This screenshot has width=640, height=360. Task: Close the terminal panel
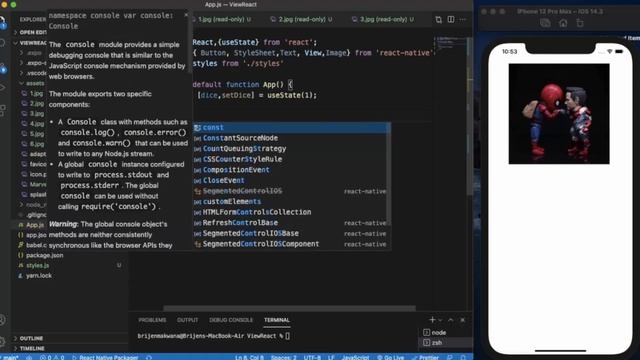pyautogui.click(x=462, y=320)
